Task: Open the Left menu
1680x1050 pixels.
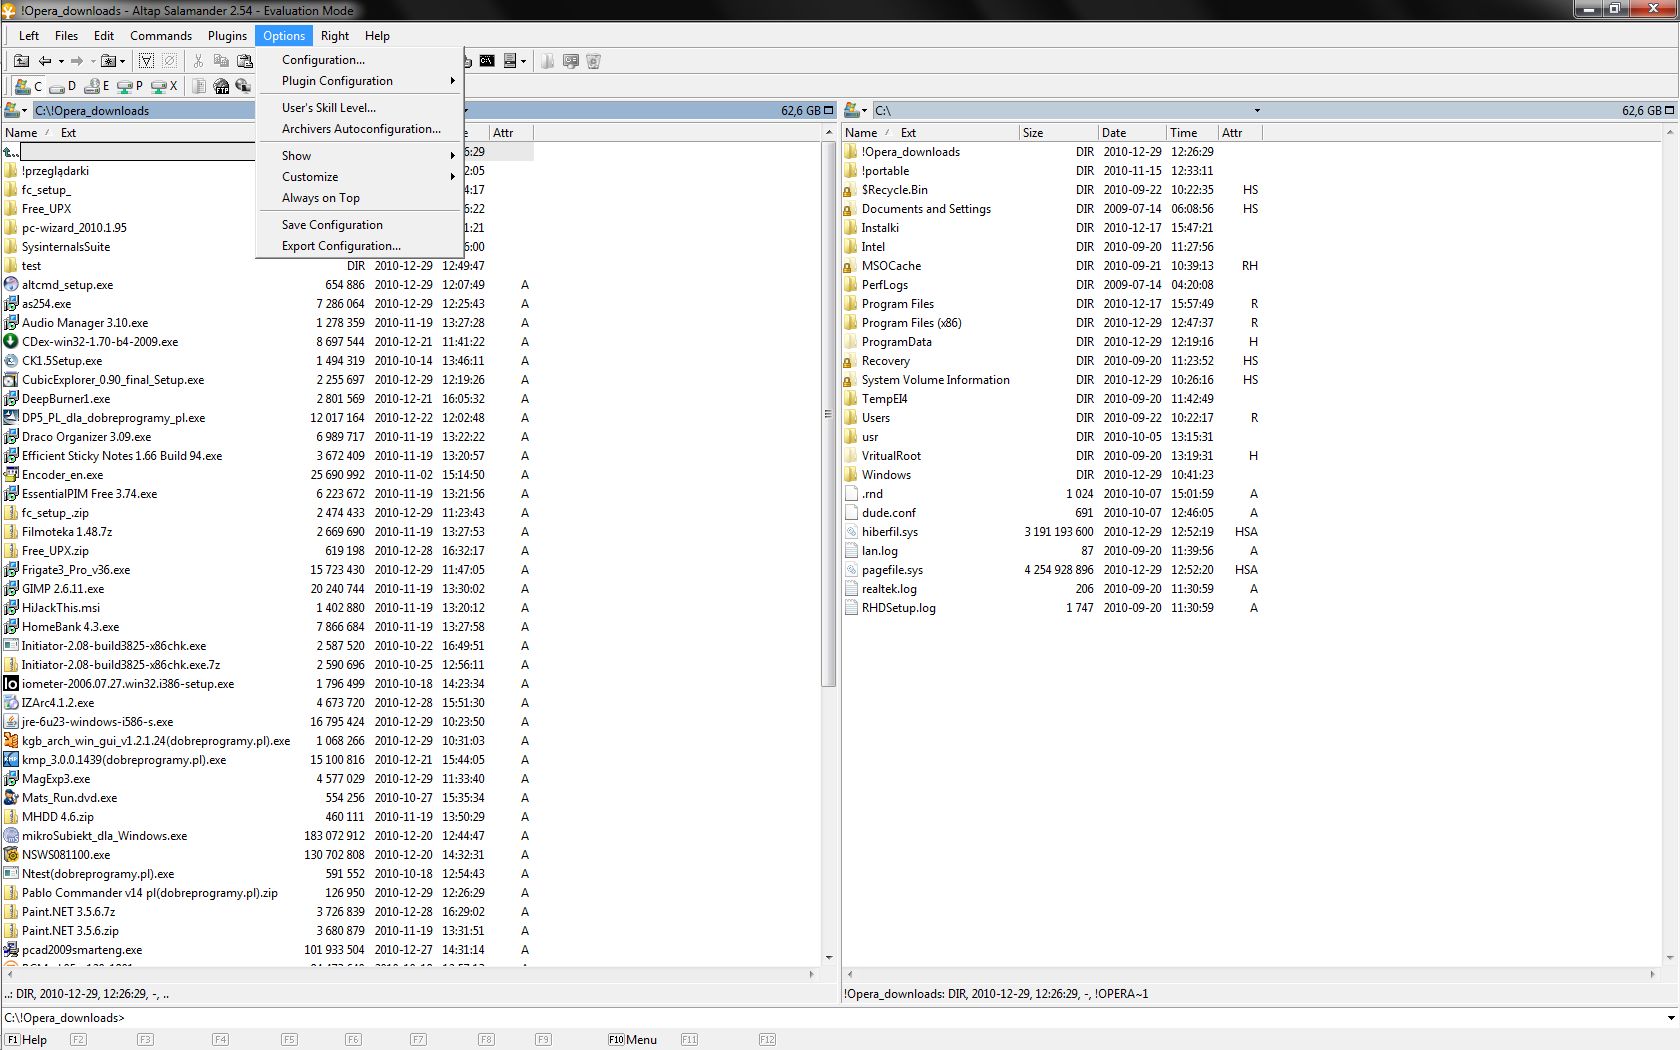Action: click(29, 35)
